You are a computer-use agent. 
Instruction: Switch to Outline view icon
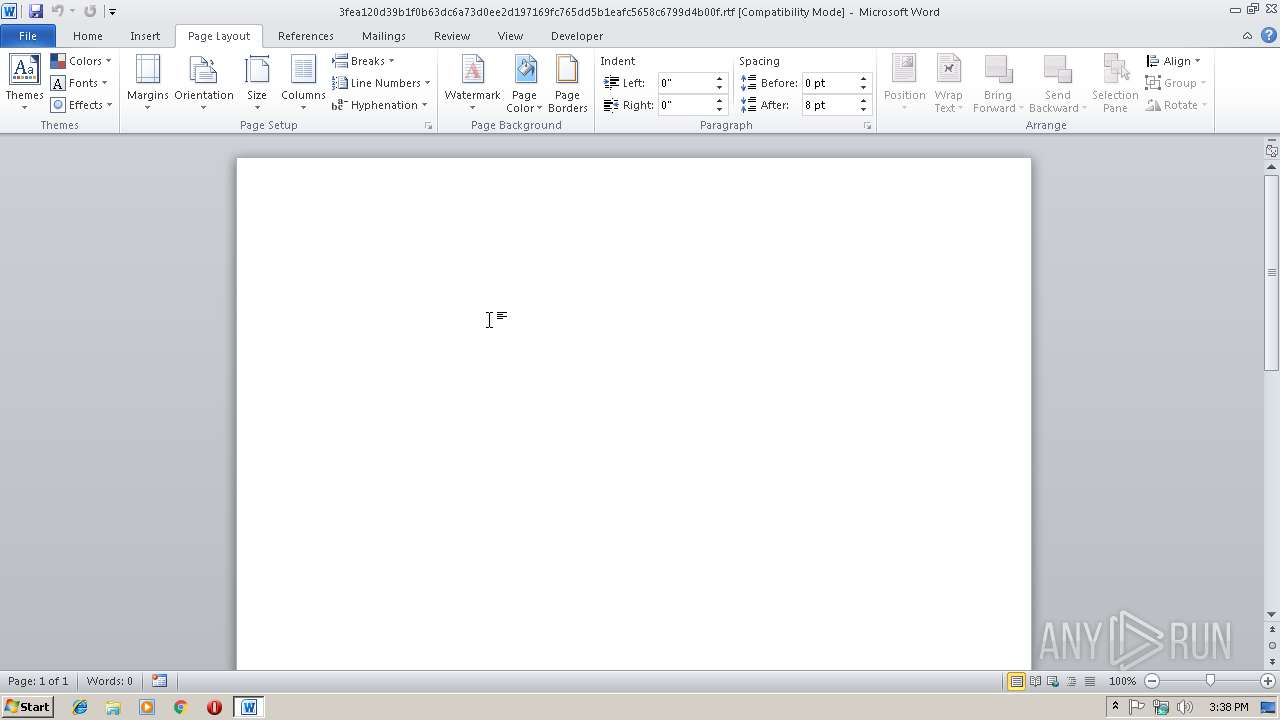pyautogui.click(x=1071, y=681)
